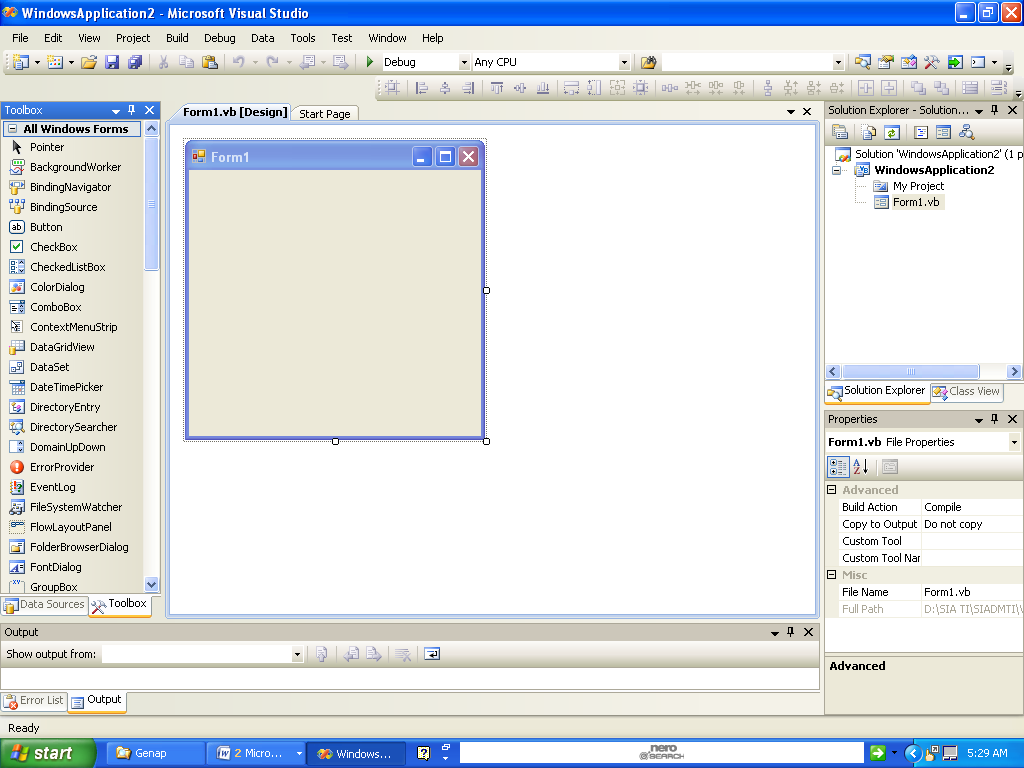Image resolution: width=1024 pixels, height=768 pixels.
Task: Click the Open File folder icon
Action: [89, 62]
